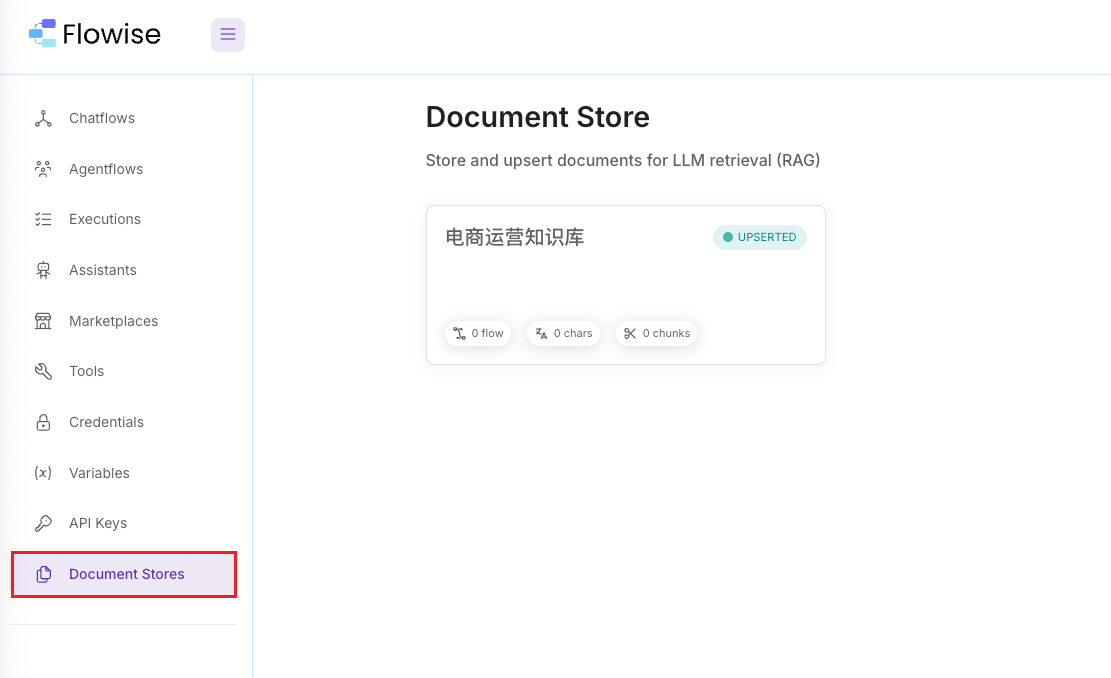Click the Flowise wordmark text
Image resolution: width=1111 pixels, height=678 pixels.
(111, 34)
